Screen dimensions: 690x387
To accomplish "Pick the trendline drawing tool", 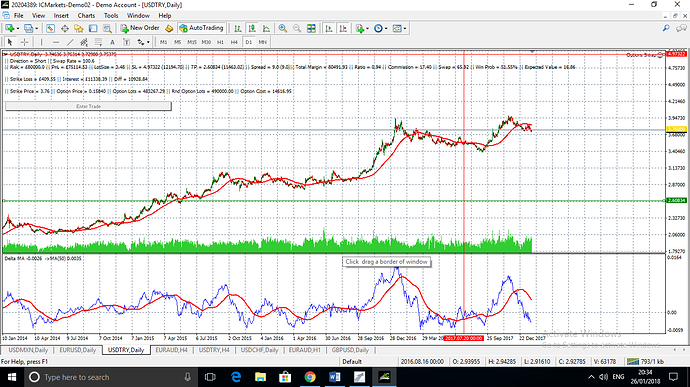I will pos(70,42).
